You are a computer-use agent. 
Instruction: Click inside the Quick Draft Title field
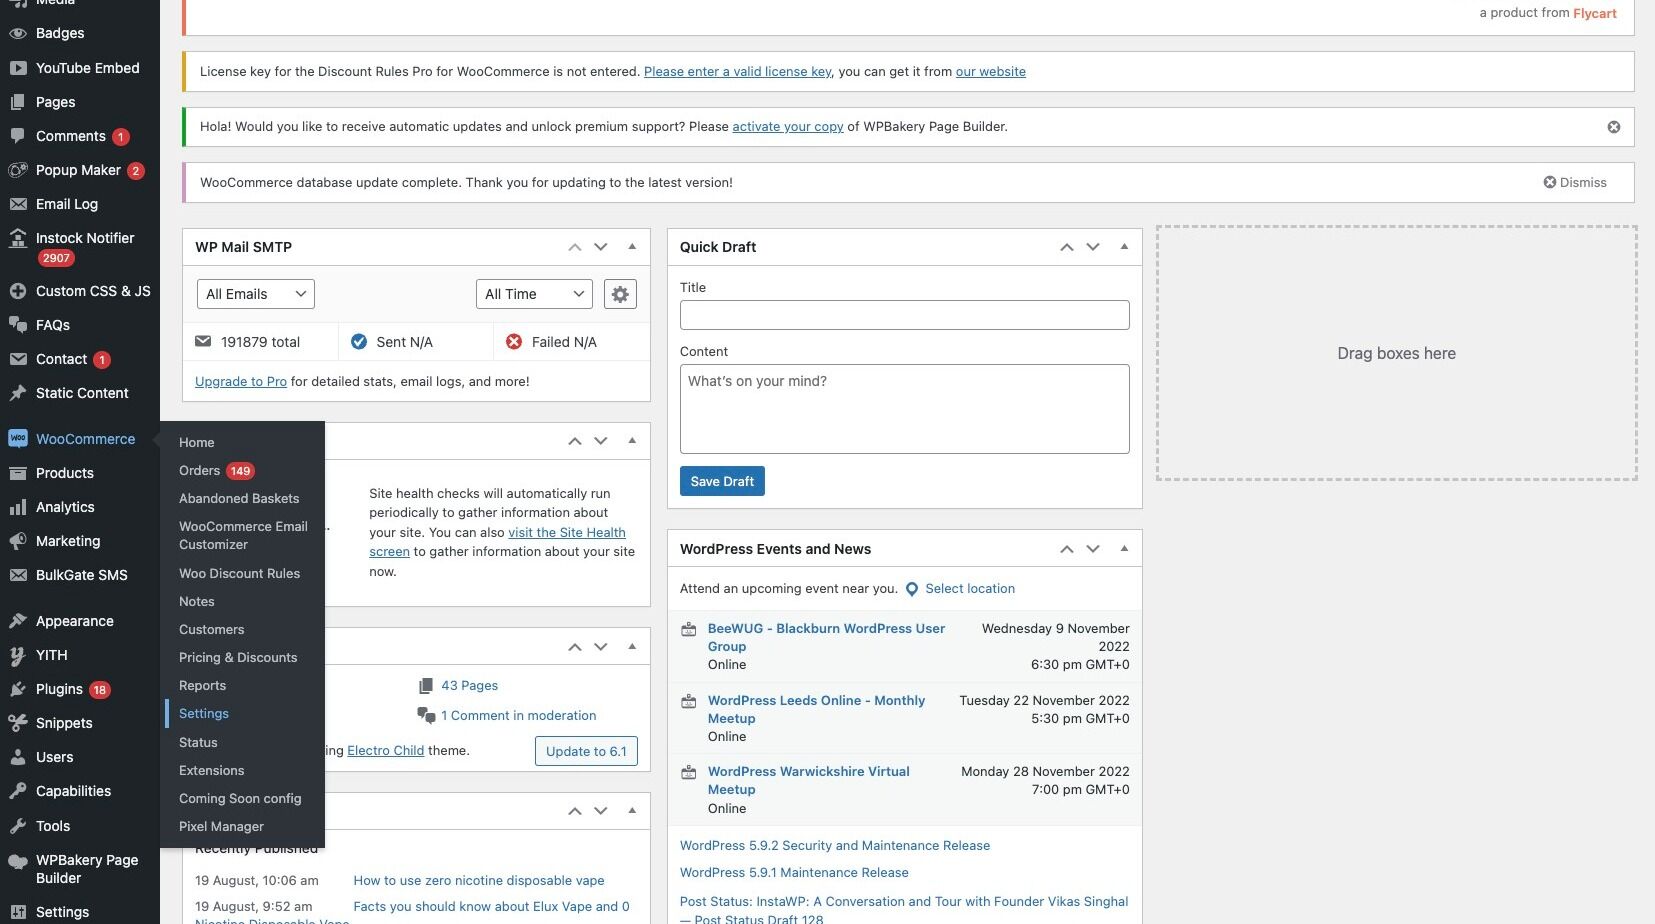903,315
